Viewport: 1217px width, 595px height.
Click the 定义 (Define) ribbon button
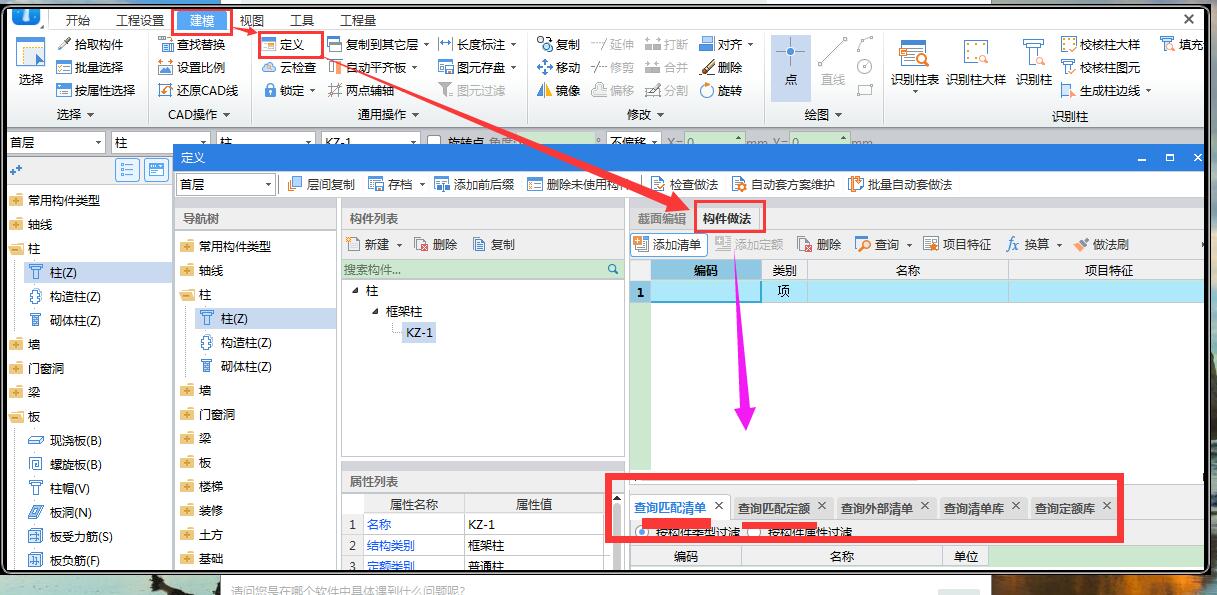coord(282,45)
